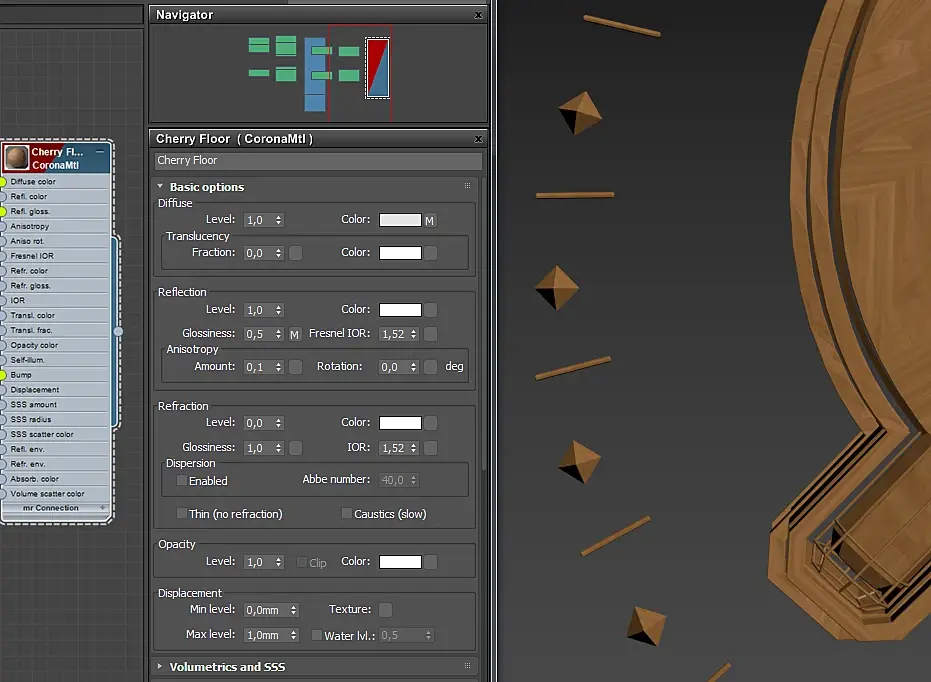Click the parameter panel vertical scrollbar
931x682 pixels.
[x=484, y=323]
